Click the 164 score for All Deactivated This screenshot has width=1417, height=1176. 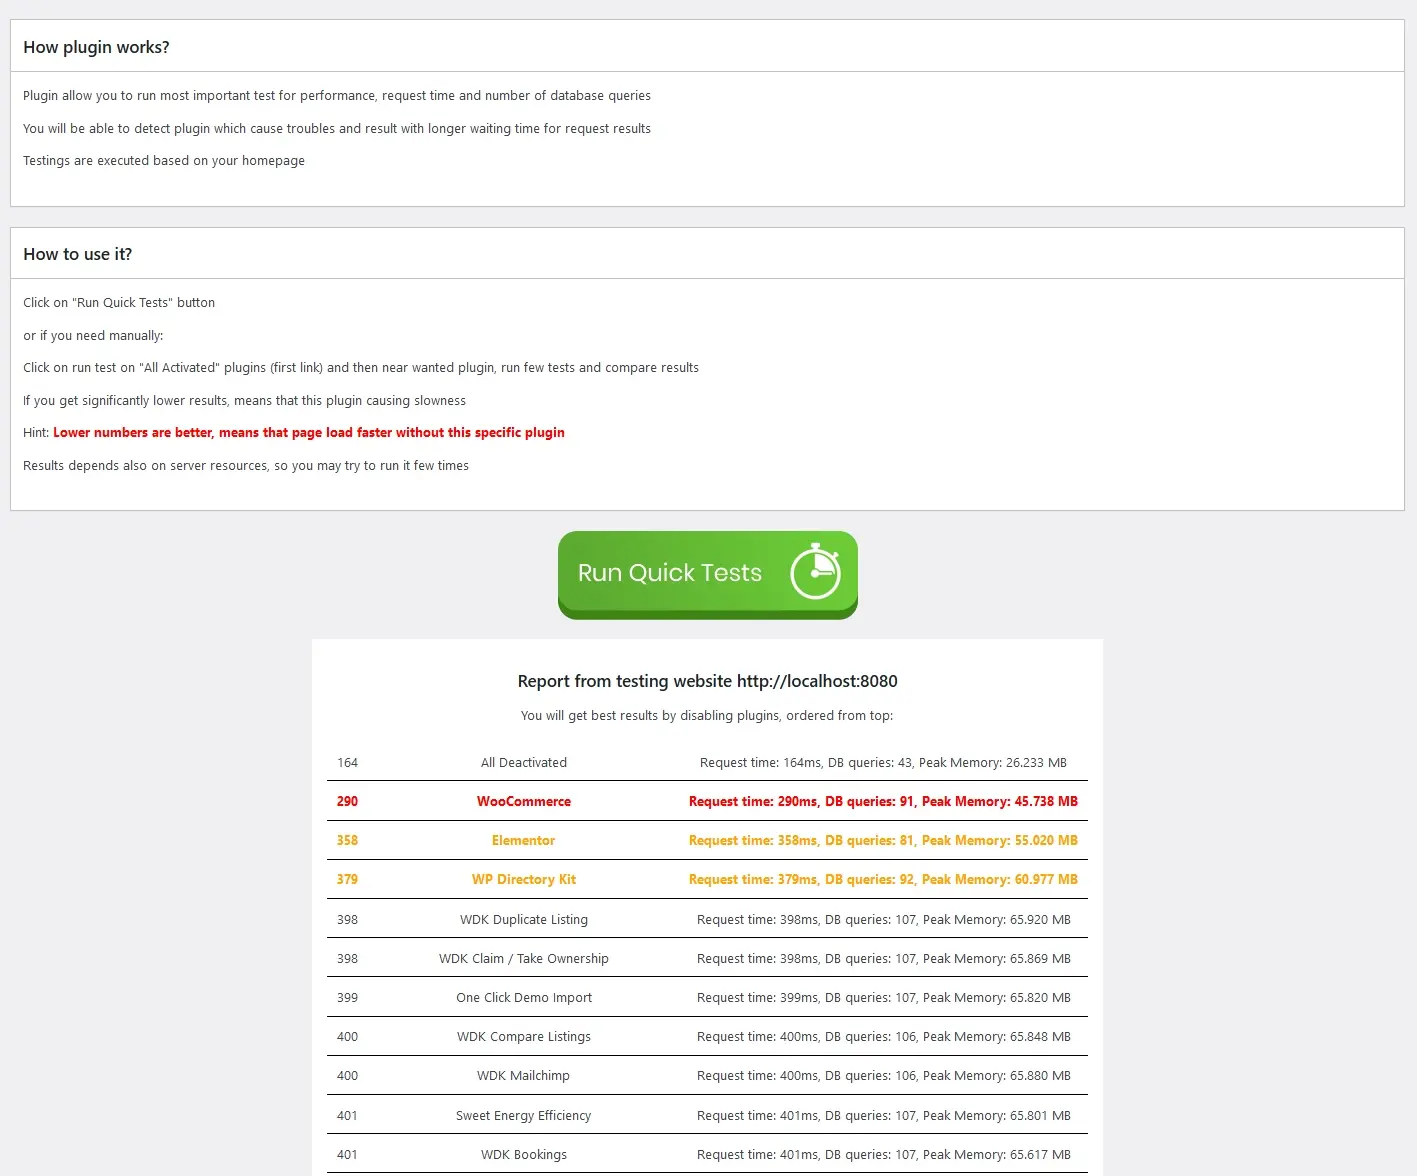[347, 762]
